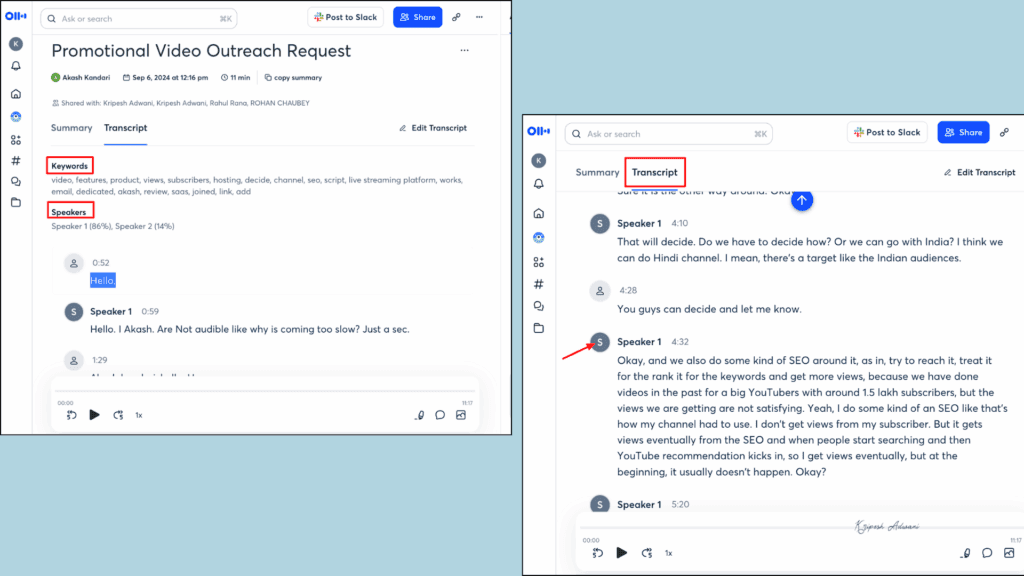This screenshot has width=1024, height=576.
Task: Switch to Summary tab in right window
Action: [x=597, y=172]
